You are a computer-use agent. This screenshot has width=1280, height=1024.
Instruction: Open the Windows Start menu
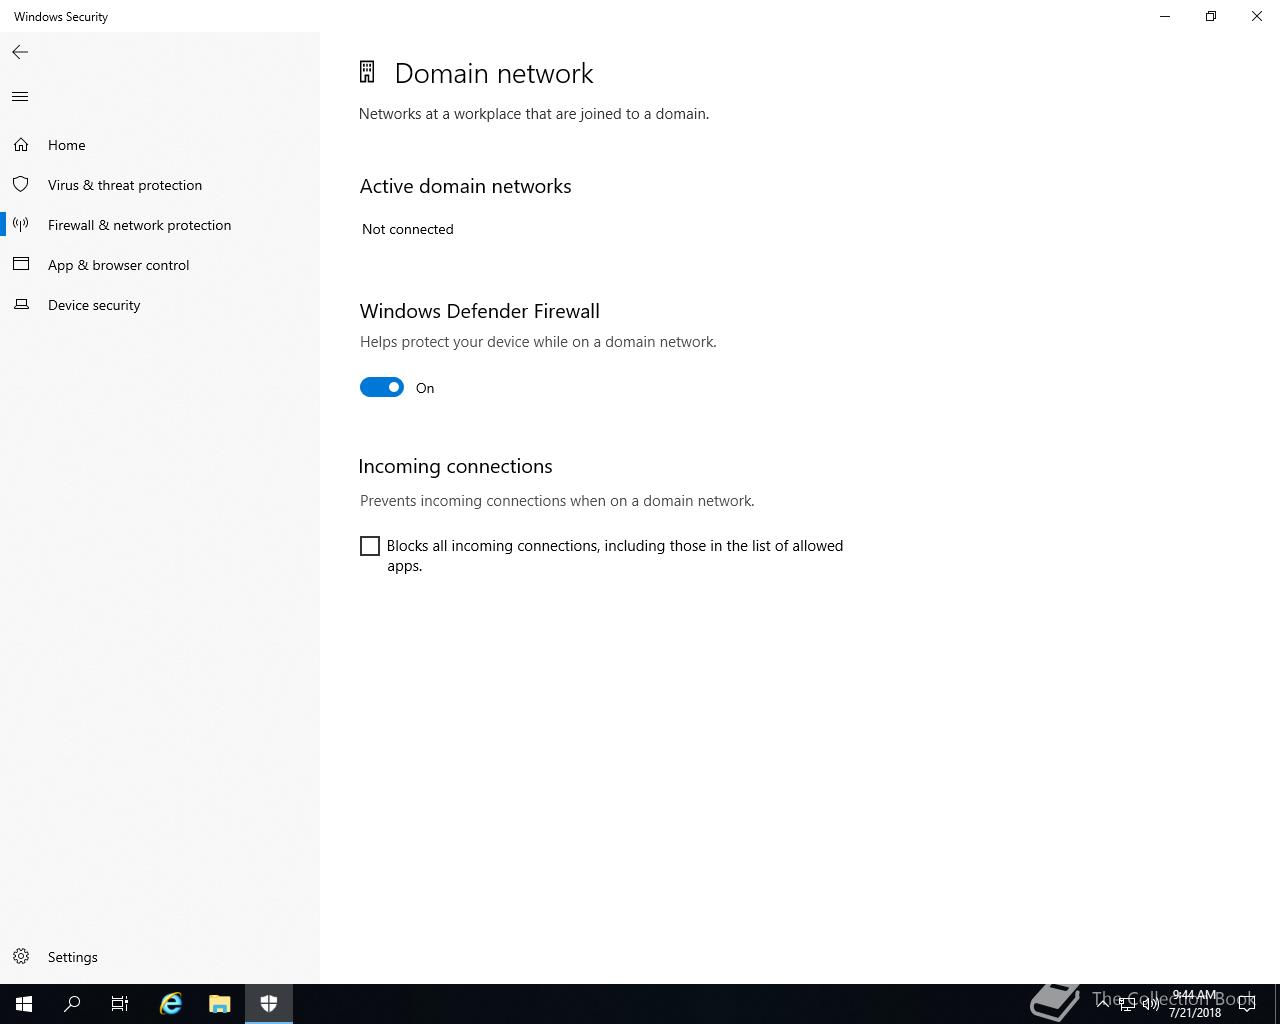[x=24, y=1004]
